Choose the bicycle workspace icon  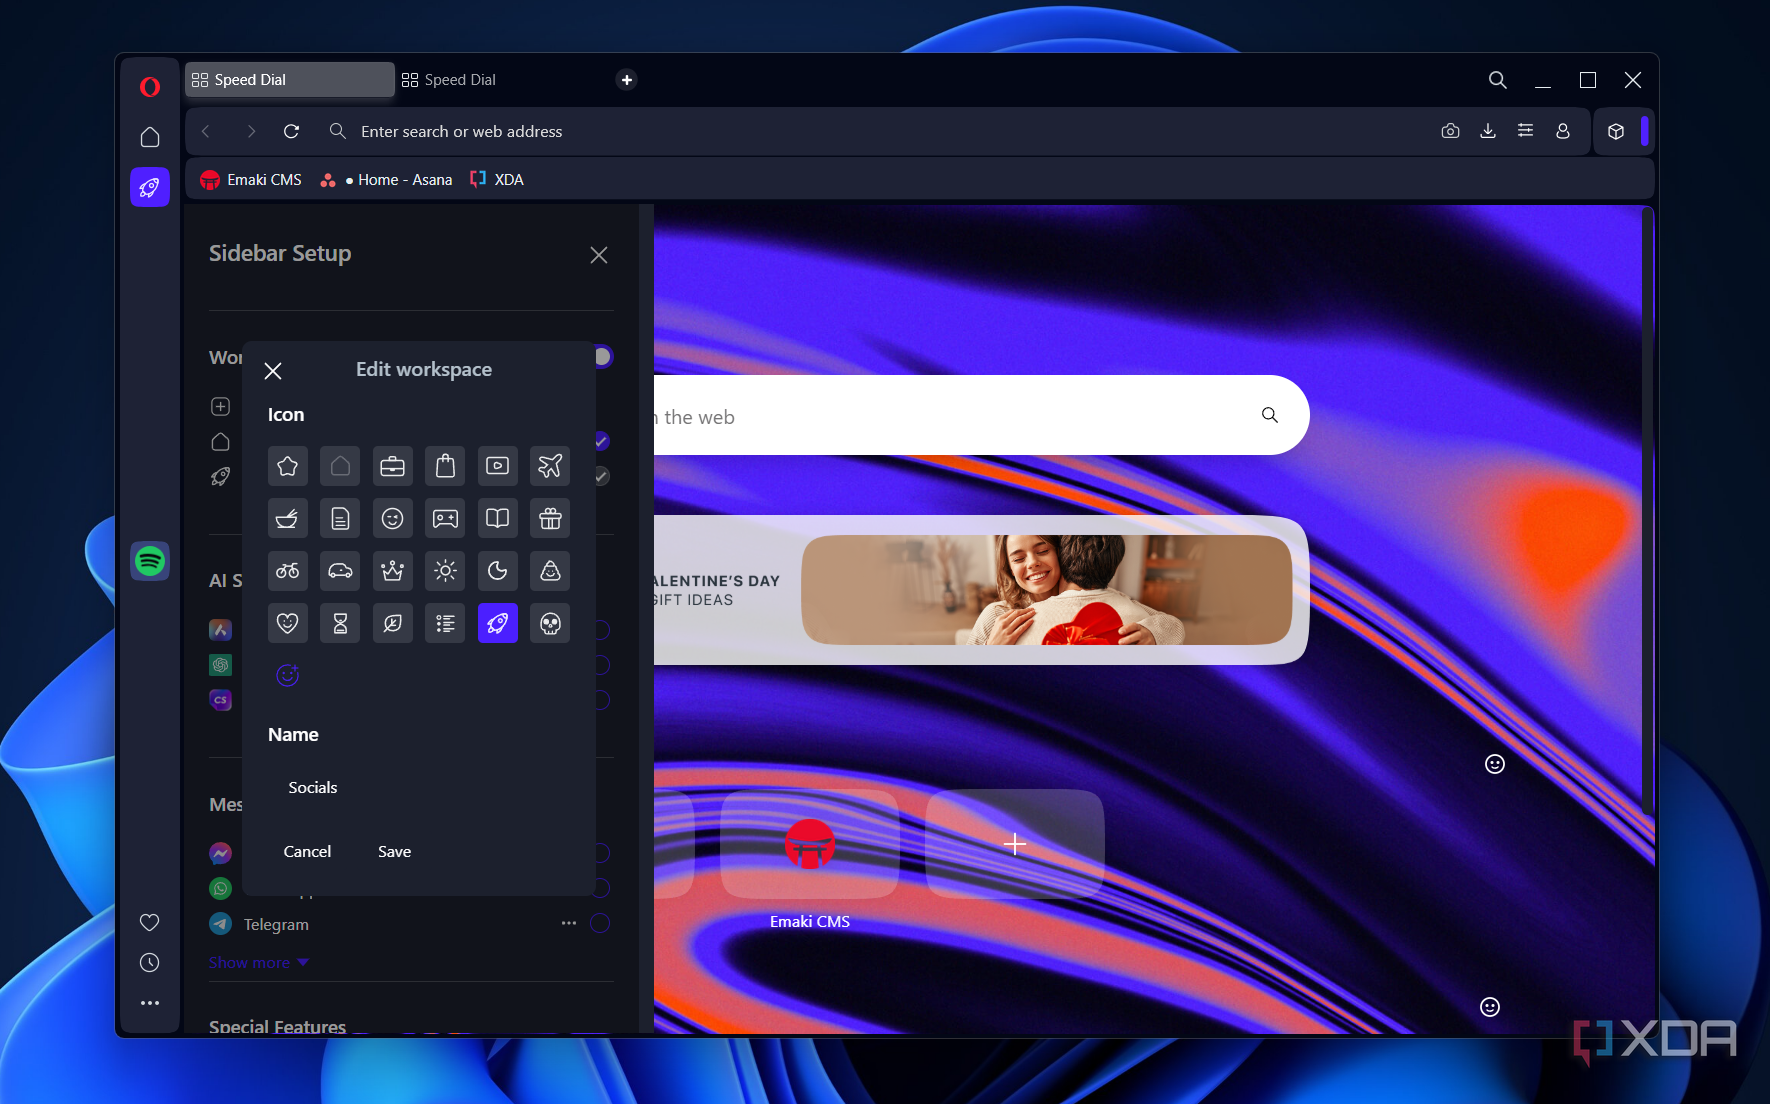coord(288,571)
